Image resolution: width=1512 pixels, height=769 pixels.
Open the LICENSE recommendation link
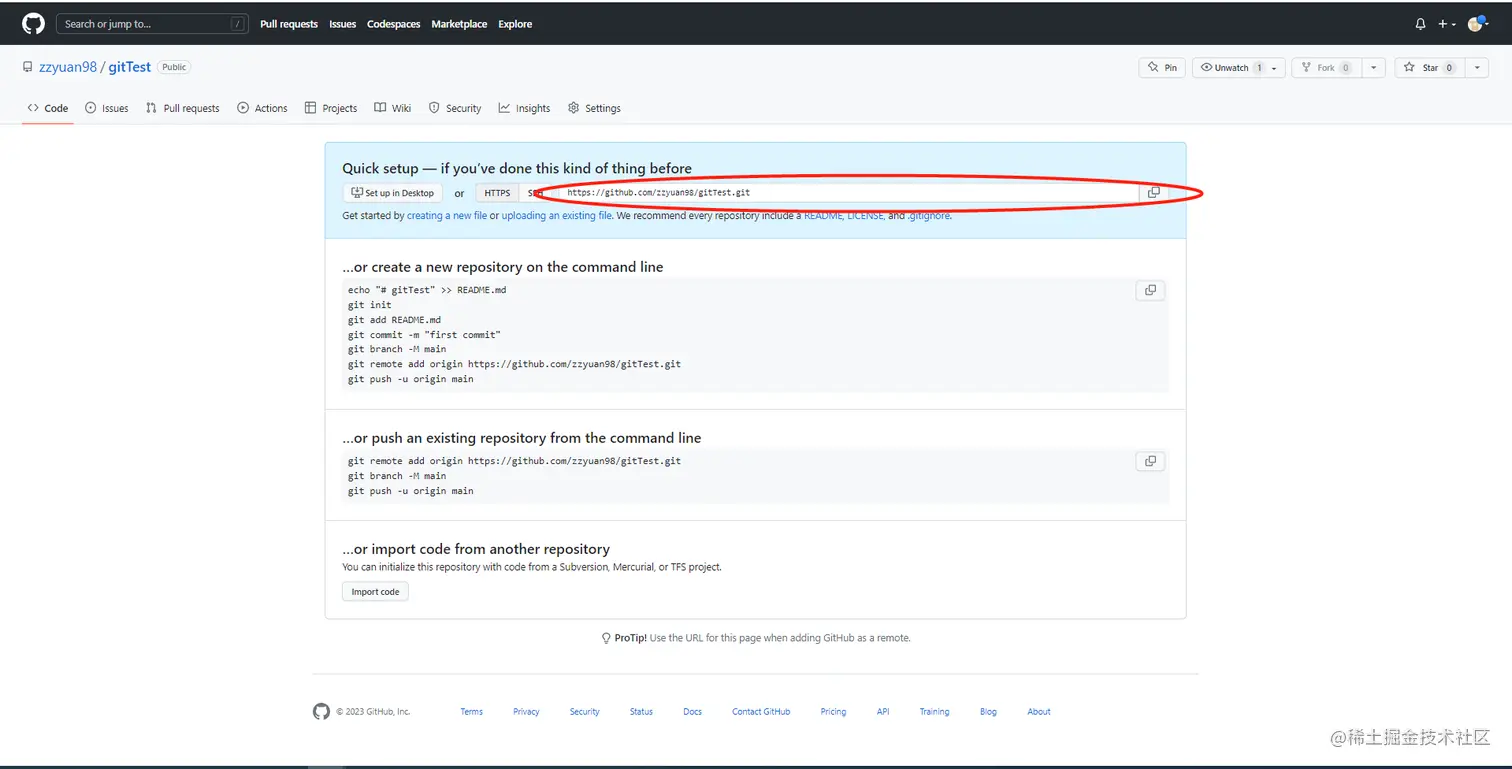click(865, 216)
